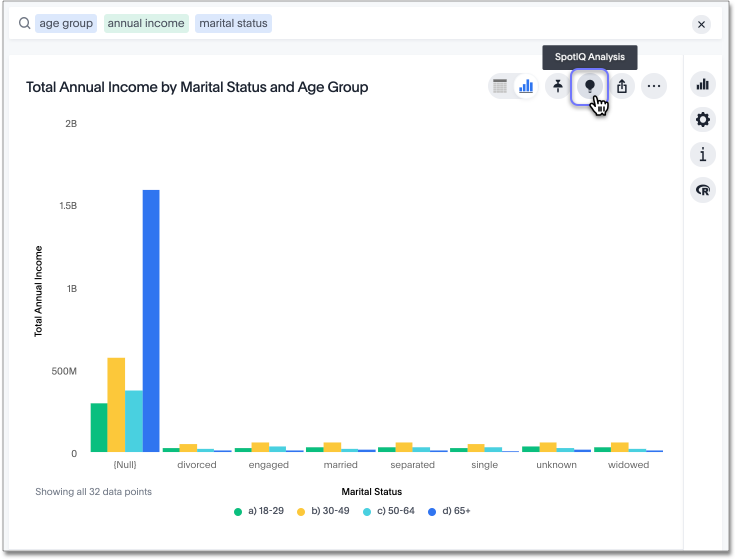736x560 pixels.
Task: Open chart type panel in sidebar
Action: [x=703, y=85]
